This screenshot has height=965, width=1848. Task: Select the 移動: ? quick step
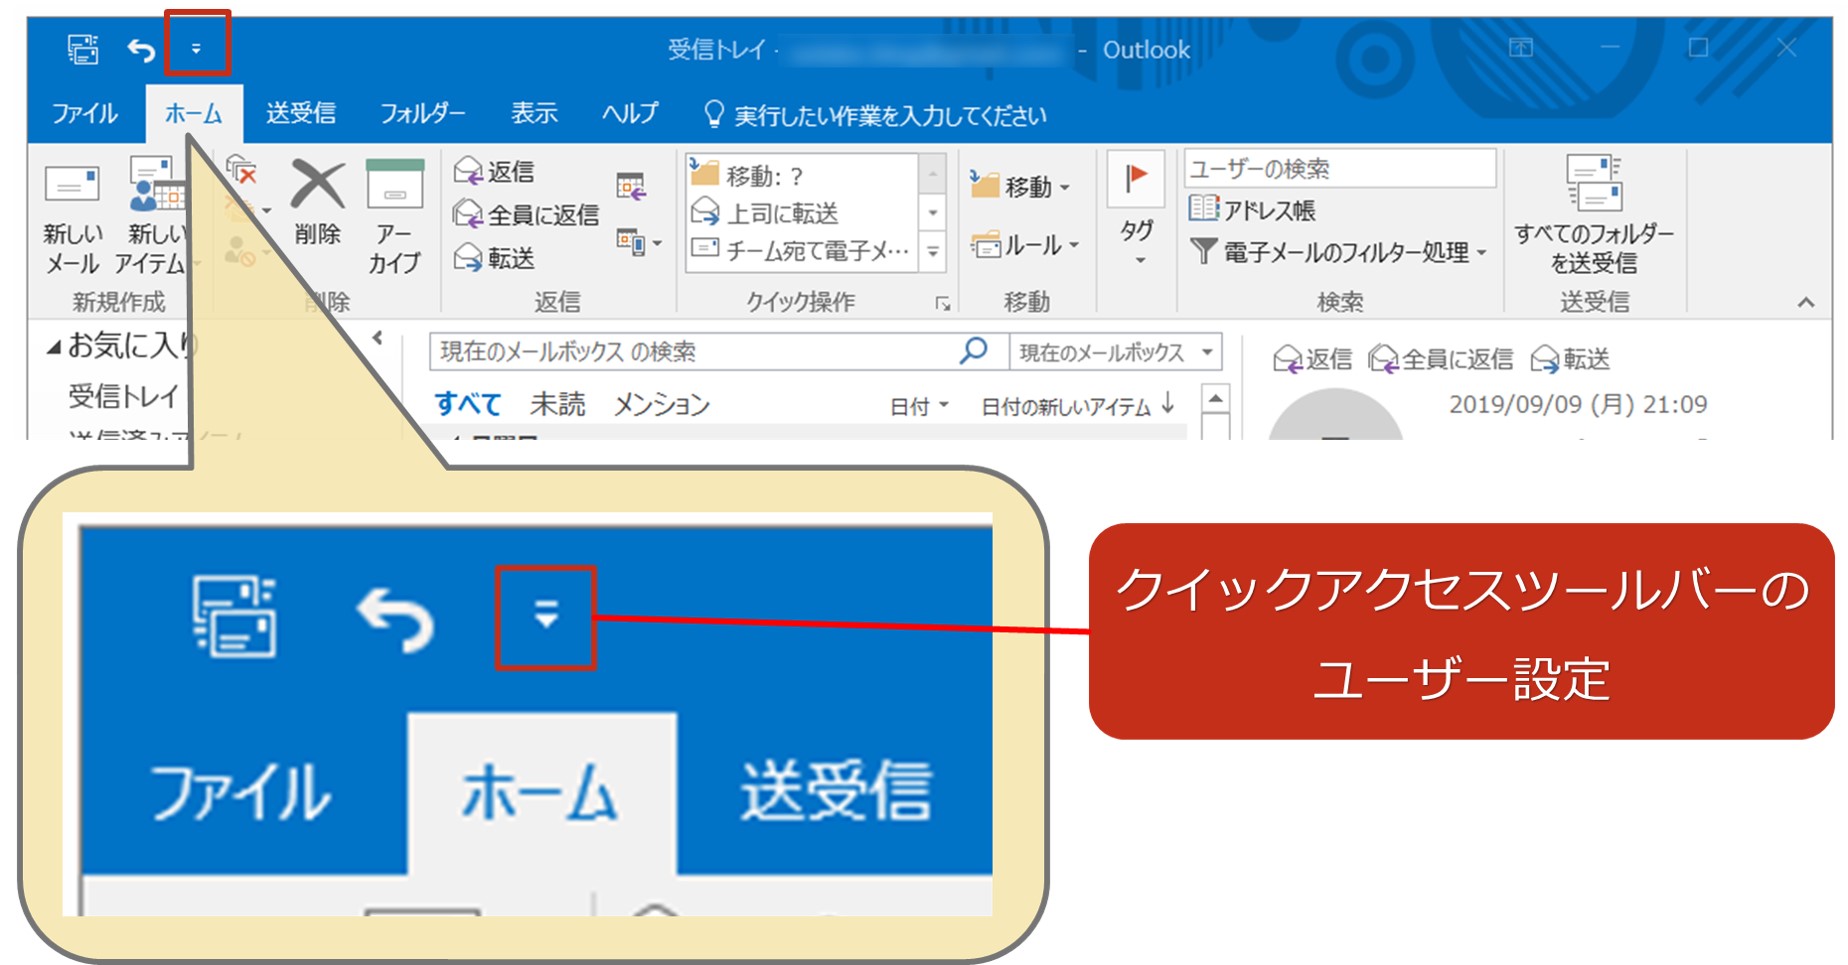pos(801,175)
